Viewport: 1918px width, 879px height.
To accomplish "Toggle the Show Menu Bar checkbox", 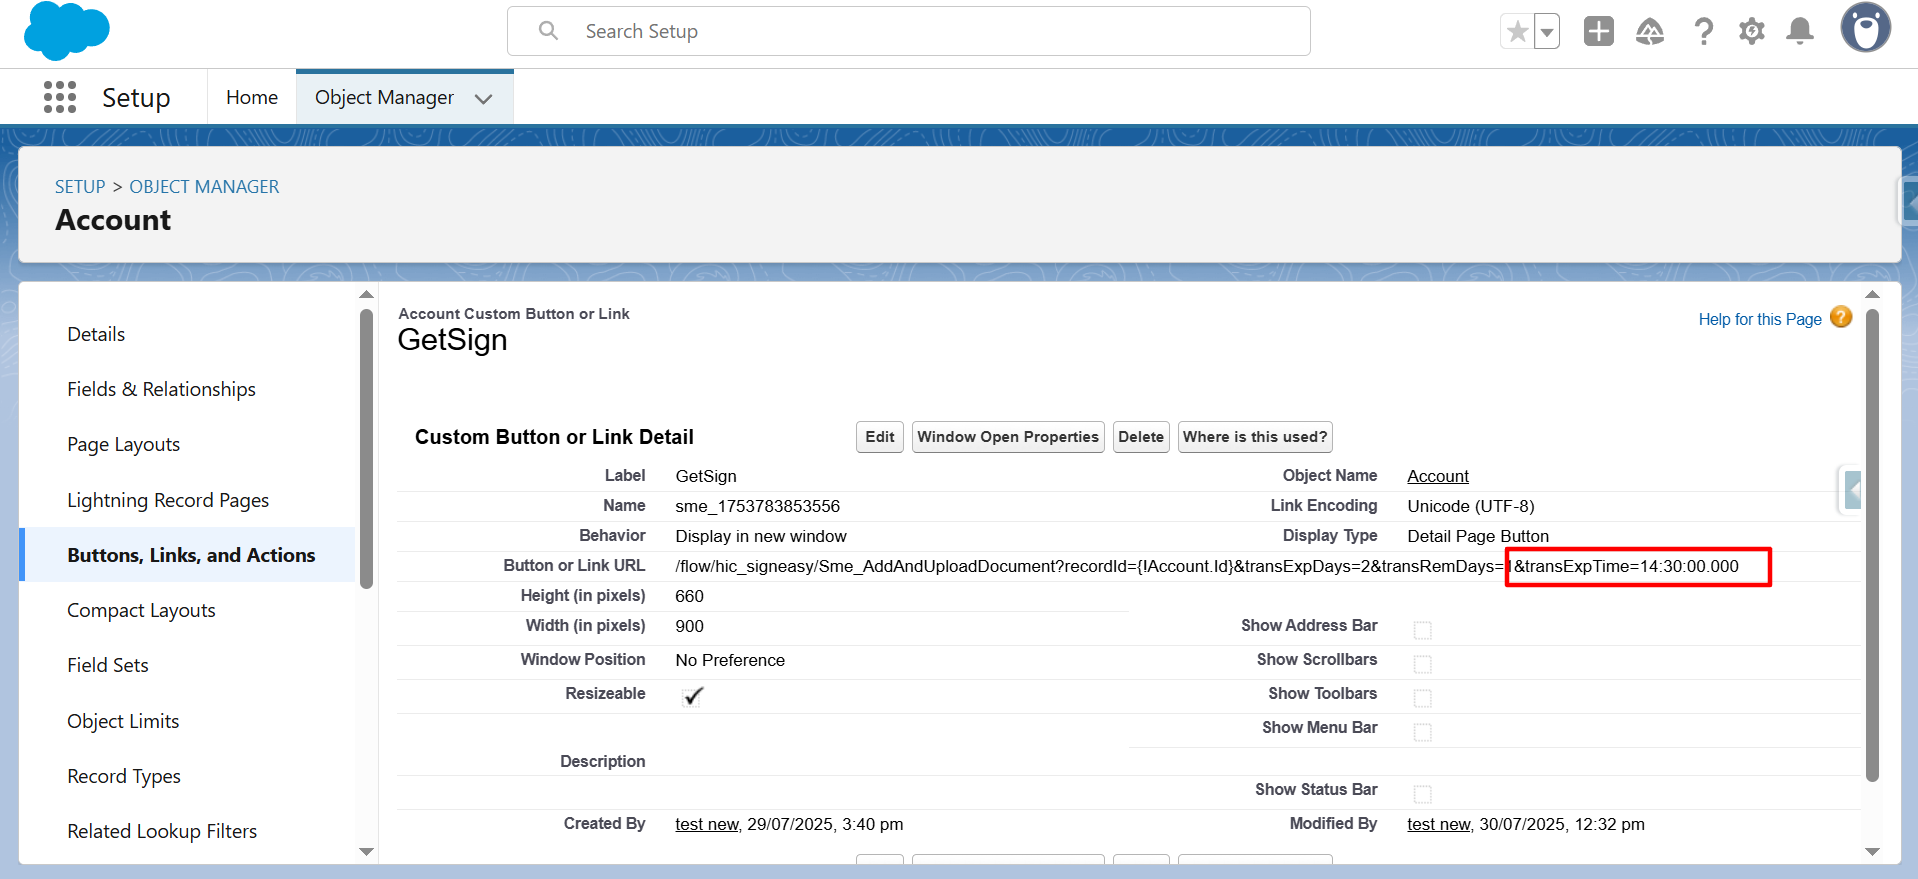I will [1422, 732].
